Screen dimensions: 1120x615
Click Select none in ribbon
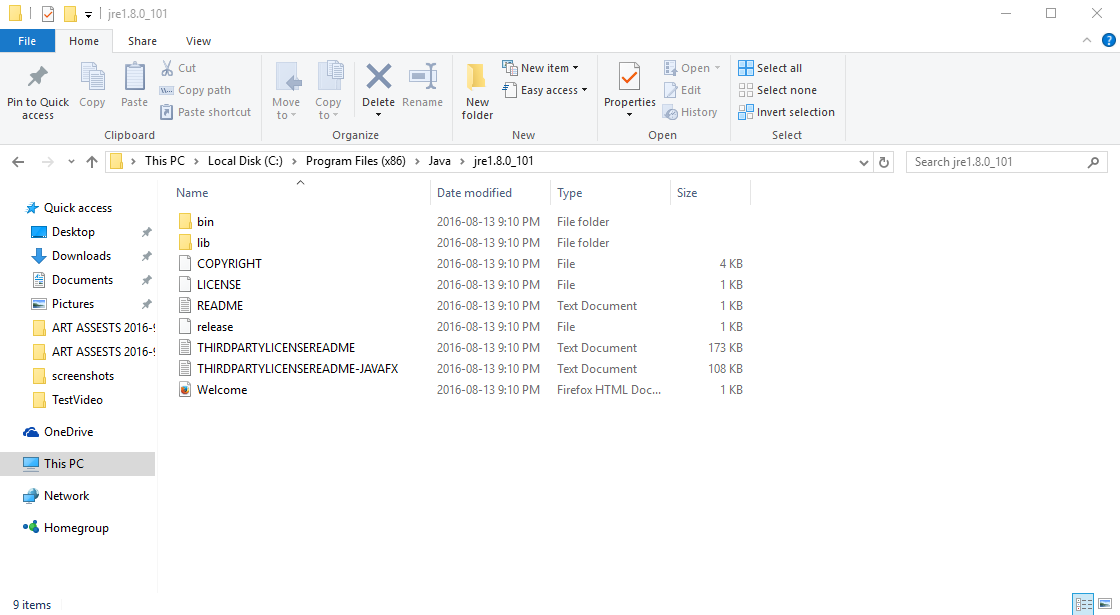tap(777, 90)
